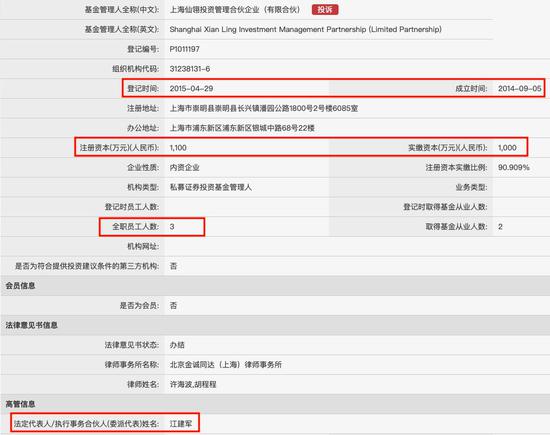This screenshot has width=550, height=435.
Task: Click the 登记编号 field label
Action: pyautogui.click(x=143, y=49)
